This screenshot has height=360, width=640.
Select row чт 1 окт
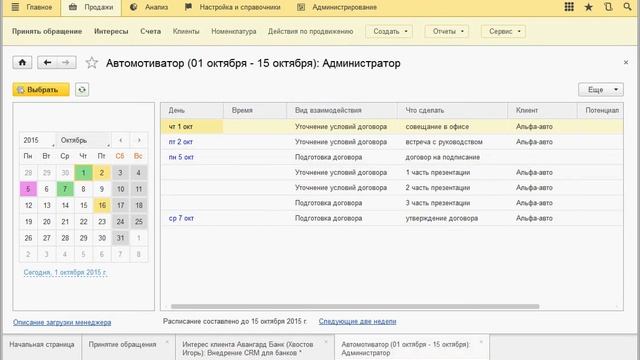point(392,127)
